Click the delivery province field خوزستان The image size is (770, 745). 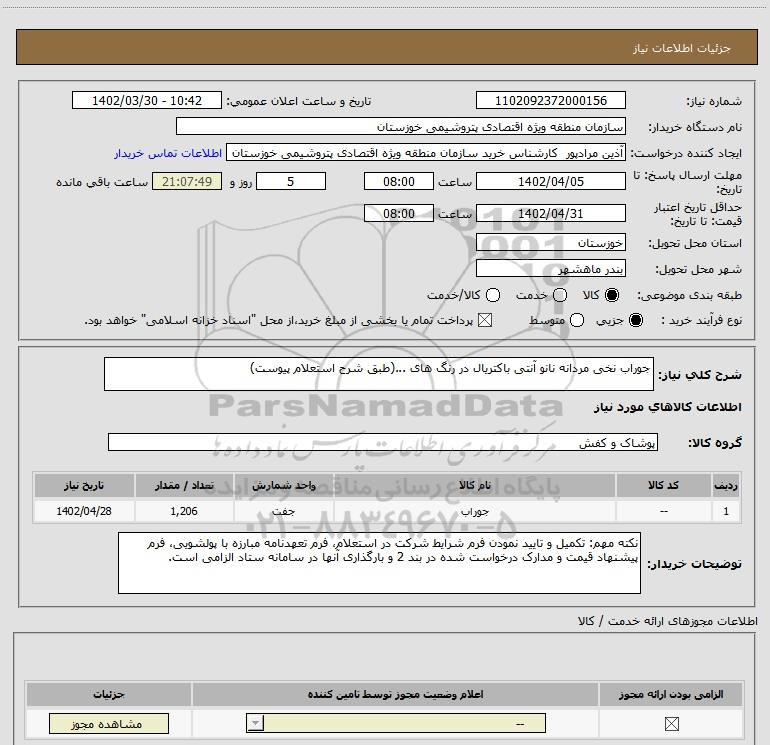(x=550, y=243)
